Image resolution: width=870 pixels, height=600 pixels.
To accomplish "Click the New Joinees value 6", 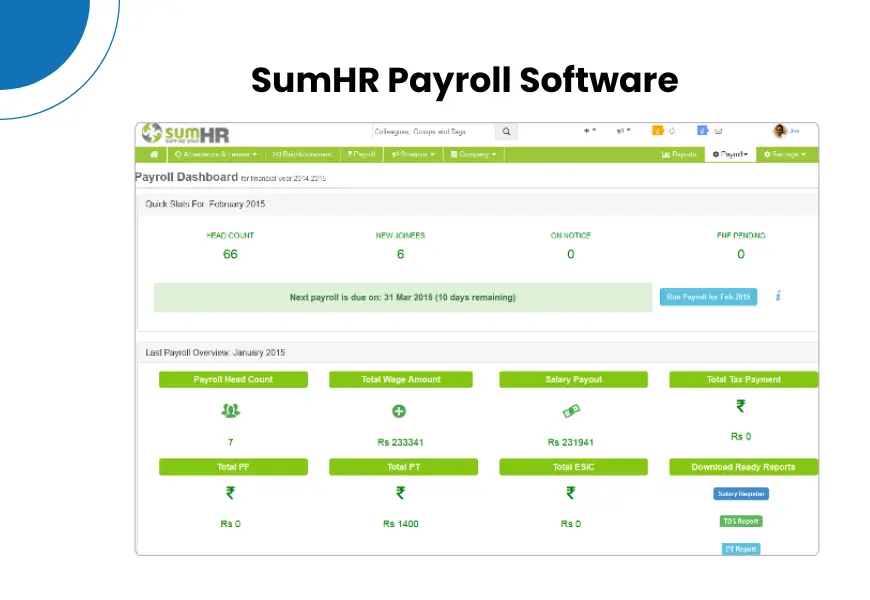I will pyautogui.click(x=401, y=254).
